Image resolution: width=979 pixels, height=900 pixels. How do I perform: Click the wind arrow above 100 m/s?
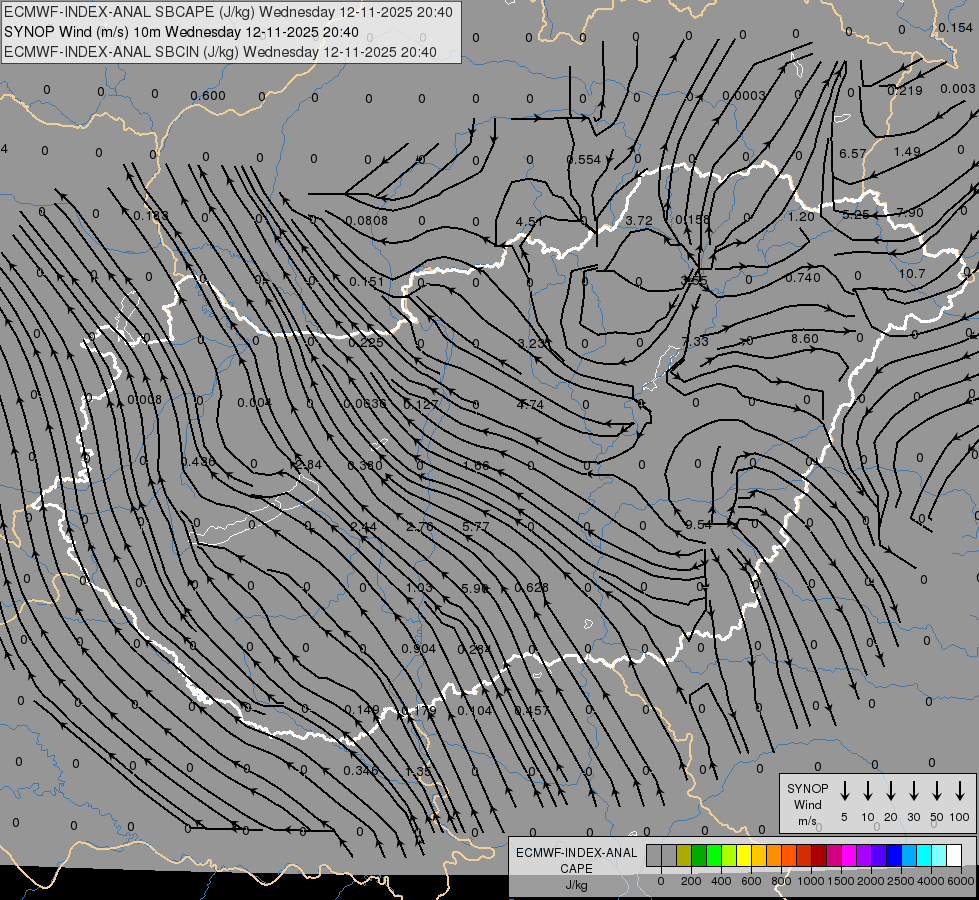click(960, 790)
